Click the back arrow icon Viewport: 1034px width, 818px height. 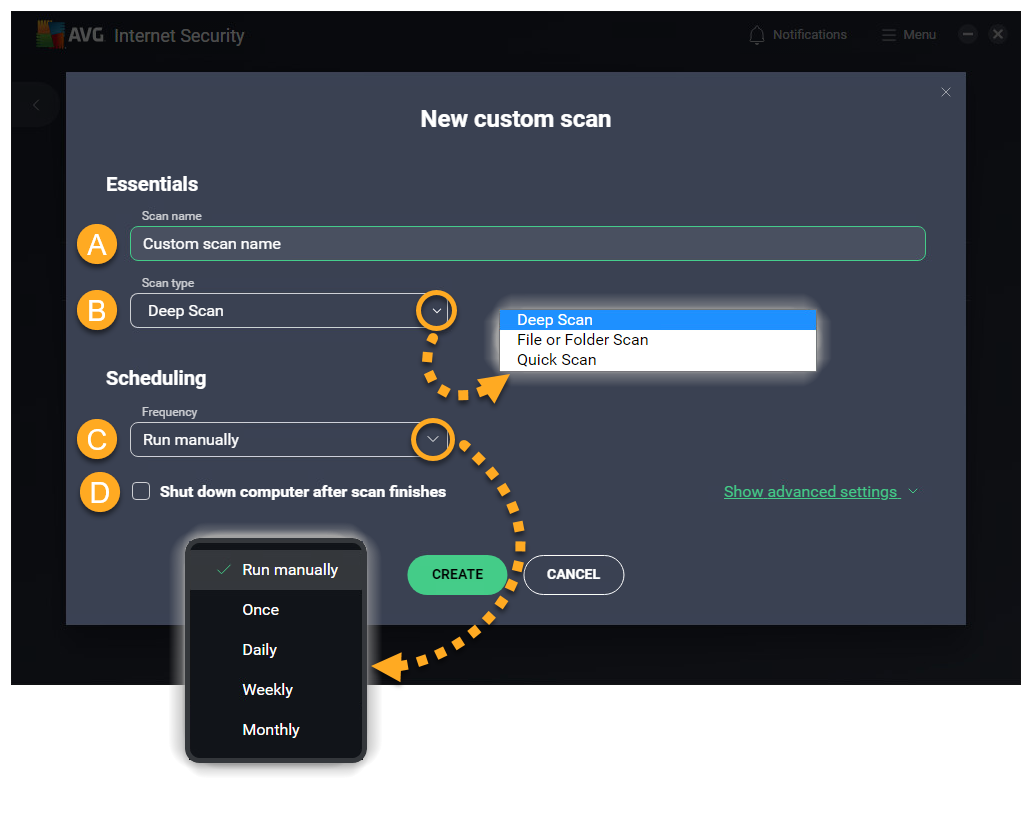coord(36,105)
